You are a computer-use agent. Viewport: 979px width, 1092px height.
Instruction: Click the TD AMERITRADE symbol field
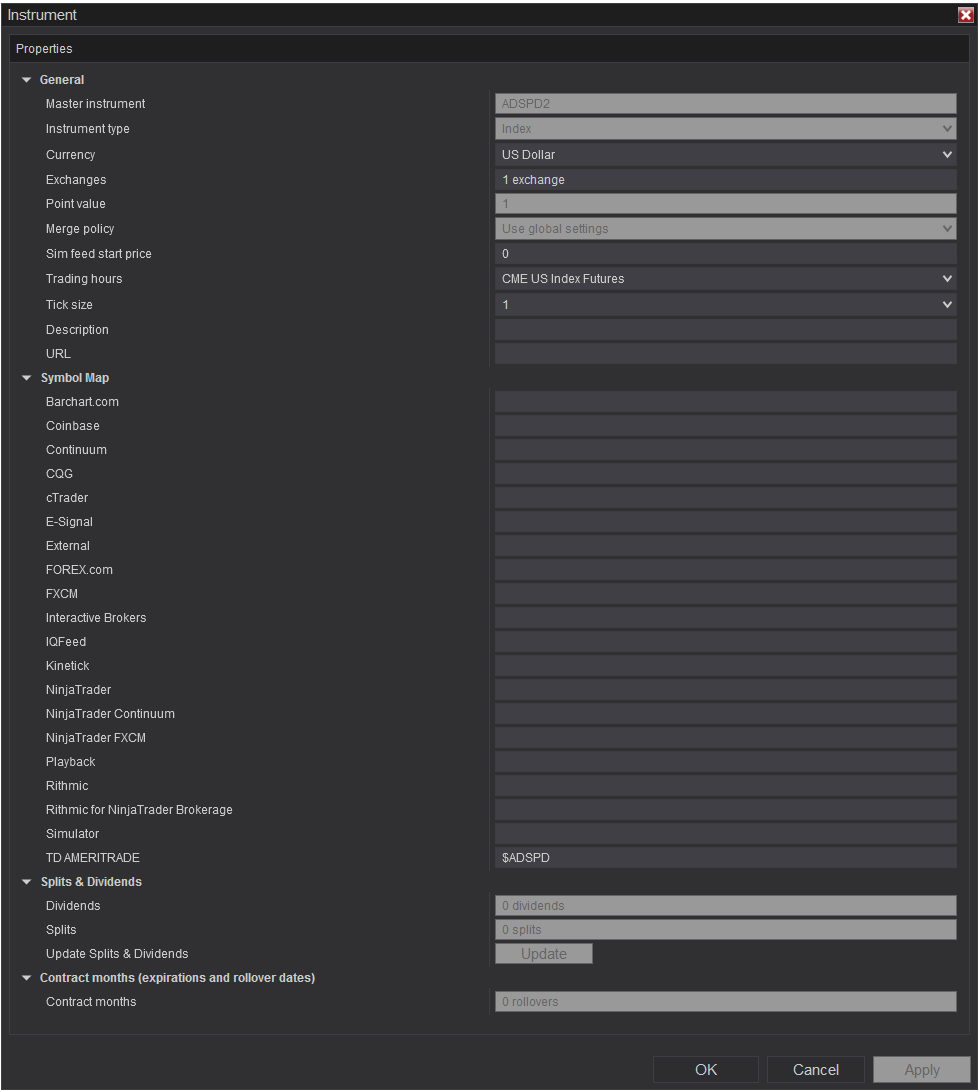click(725, 858)
